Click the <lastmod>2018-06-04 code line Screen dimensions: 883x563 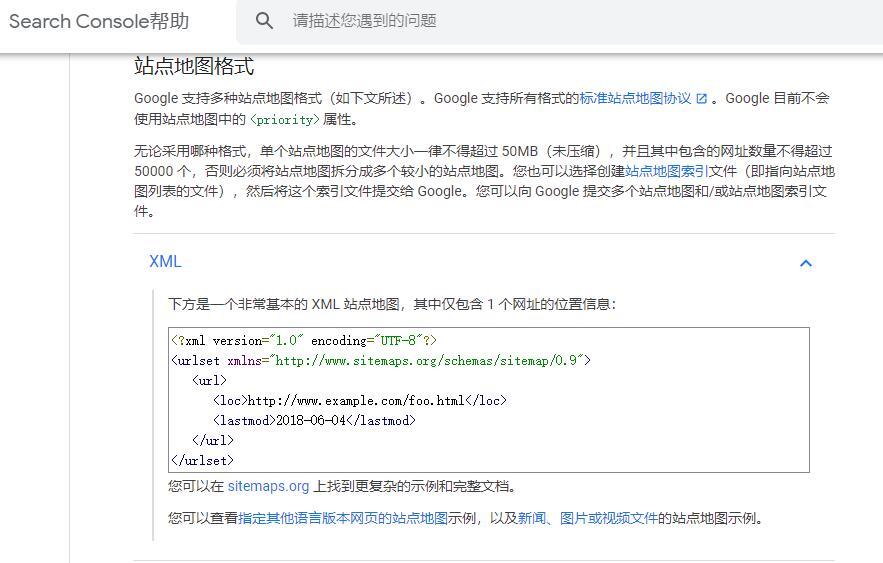coord(314,421)
